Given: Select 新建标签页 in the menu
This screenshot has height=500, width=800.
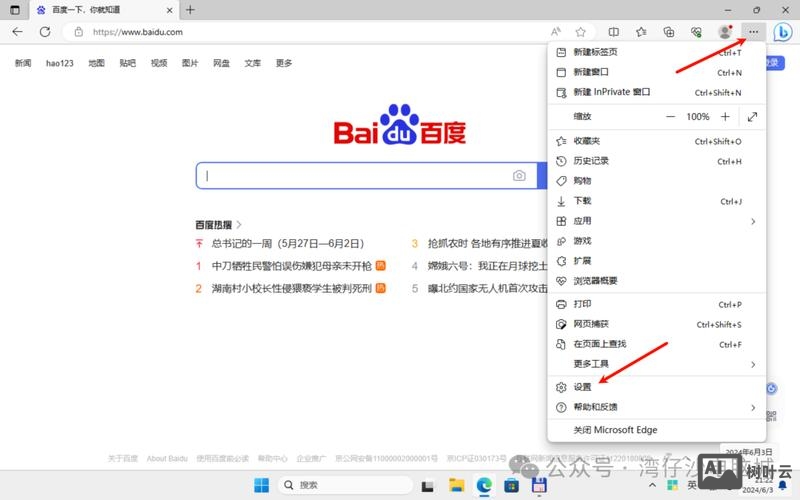Looking at the screenshot, I should coord(656,52).
